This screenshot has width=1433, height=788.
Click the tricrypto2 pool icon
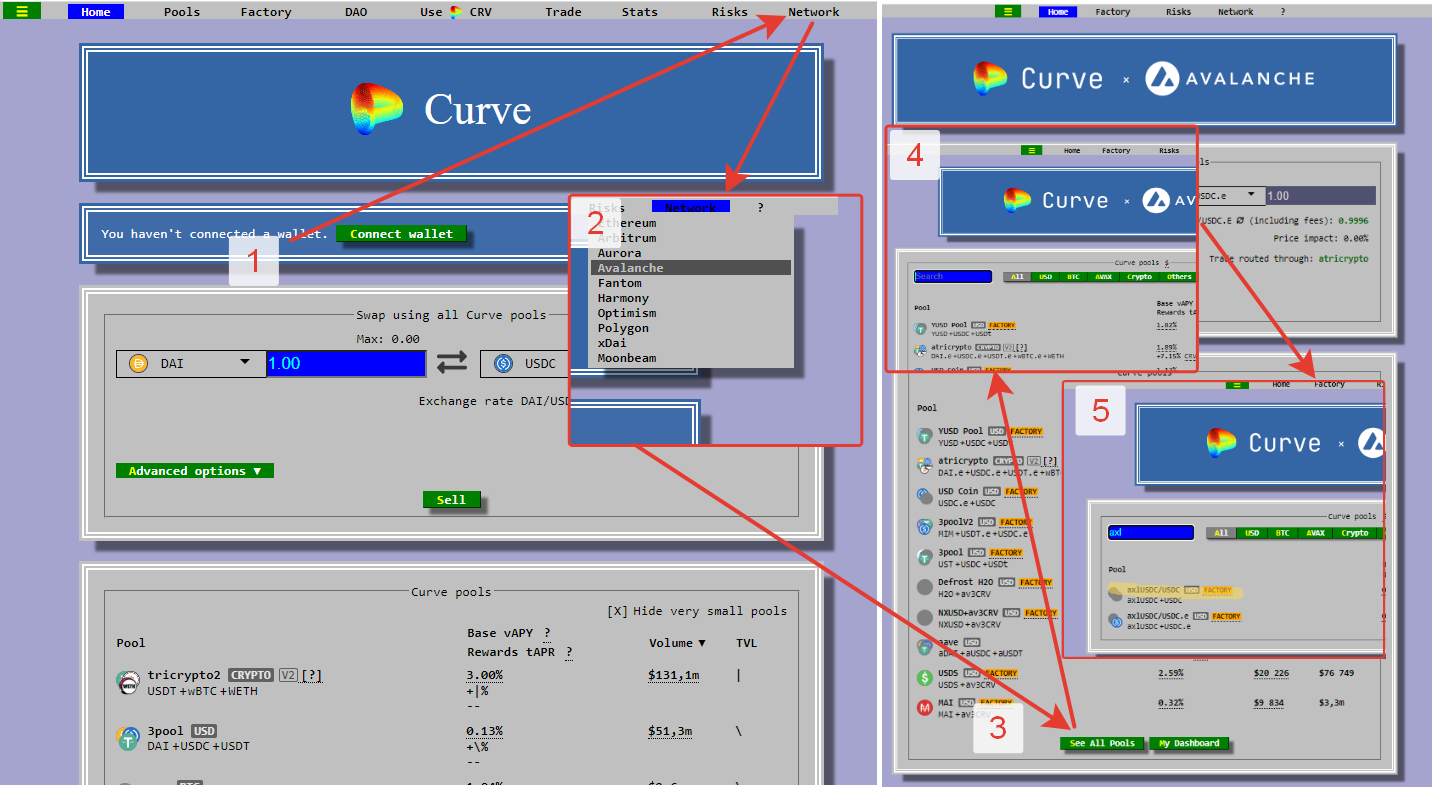(x=127, y=683)
